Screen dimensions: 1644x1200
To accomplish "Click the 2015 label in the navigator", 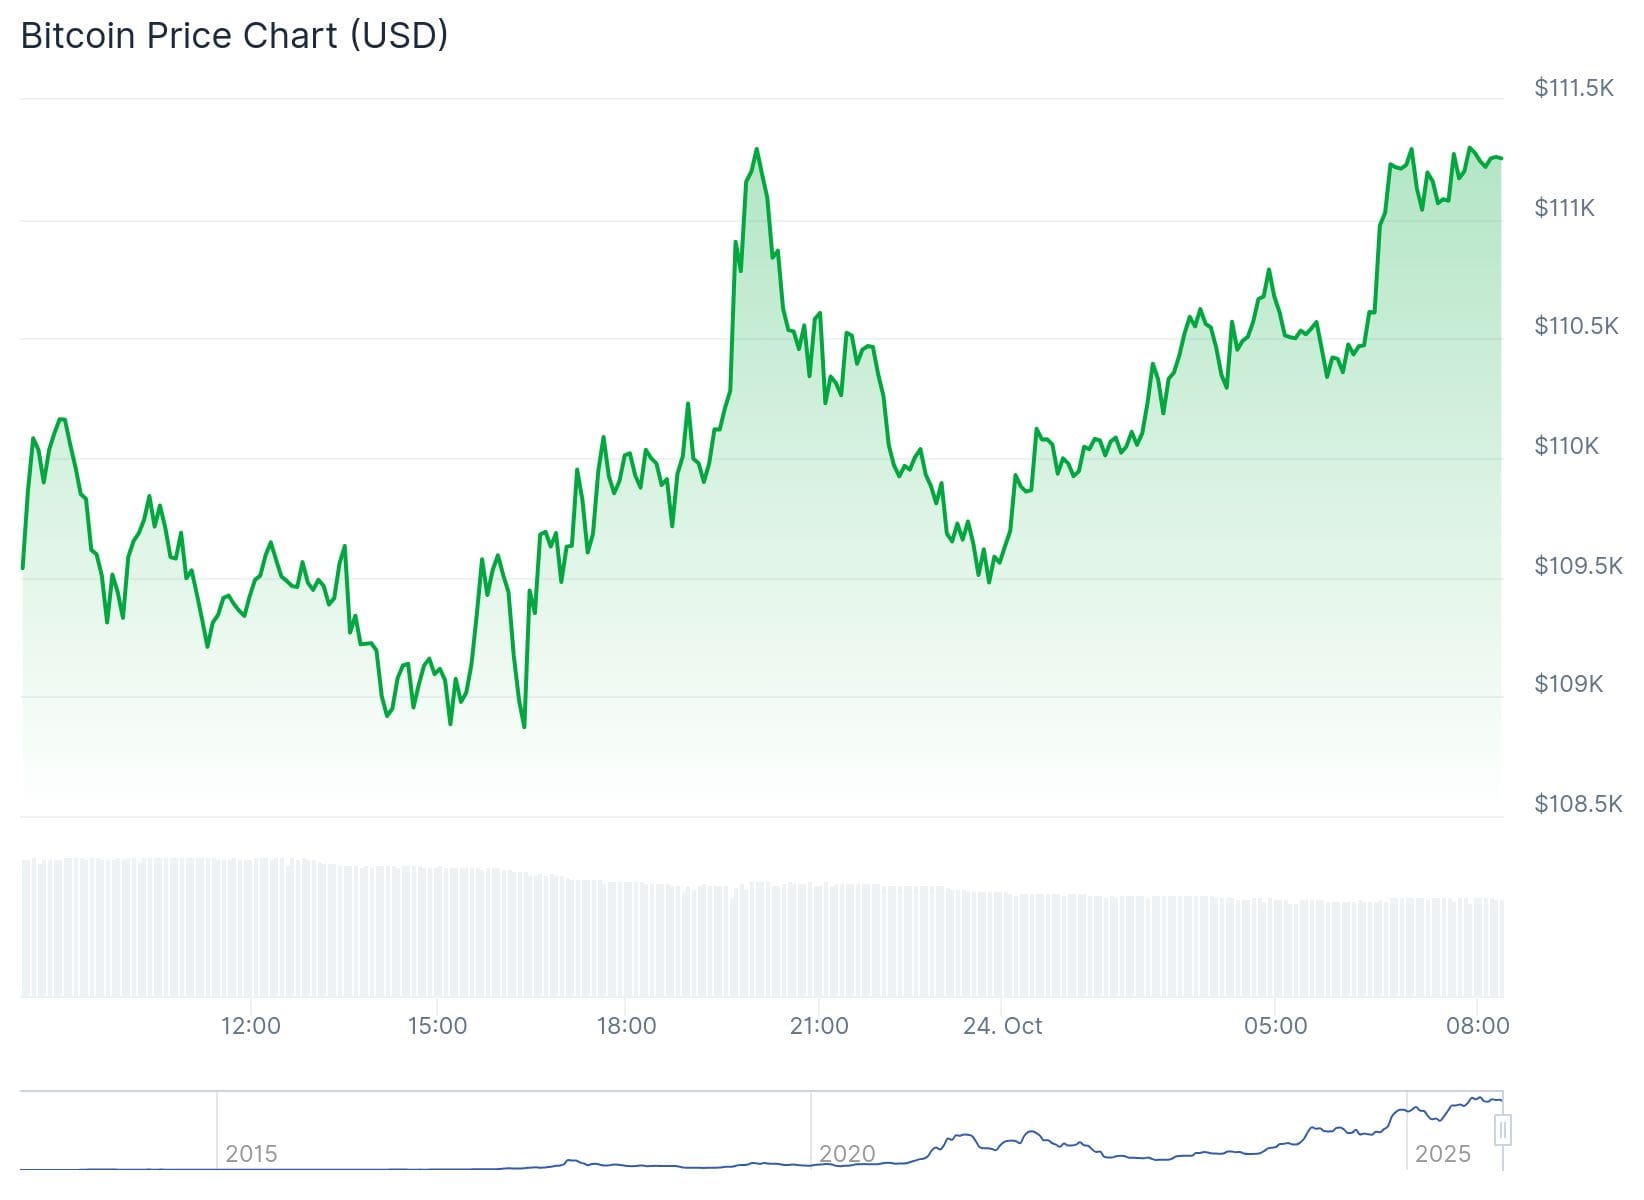I will [251, 1154].
